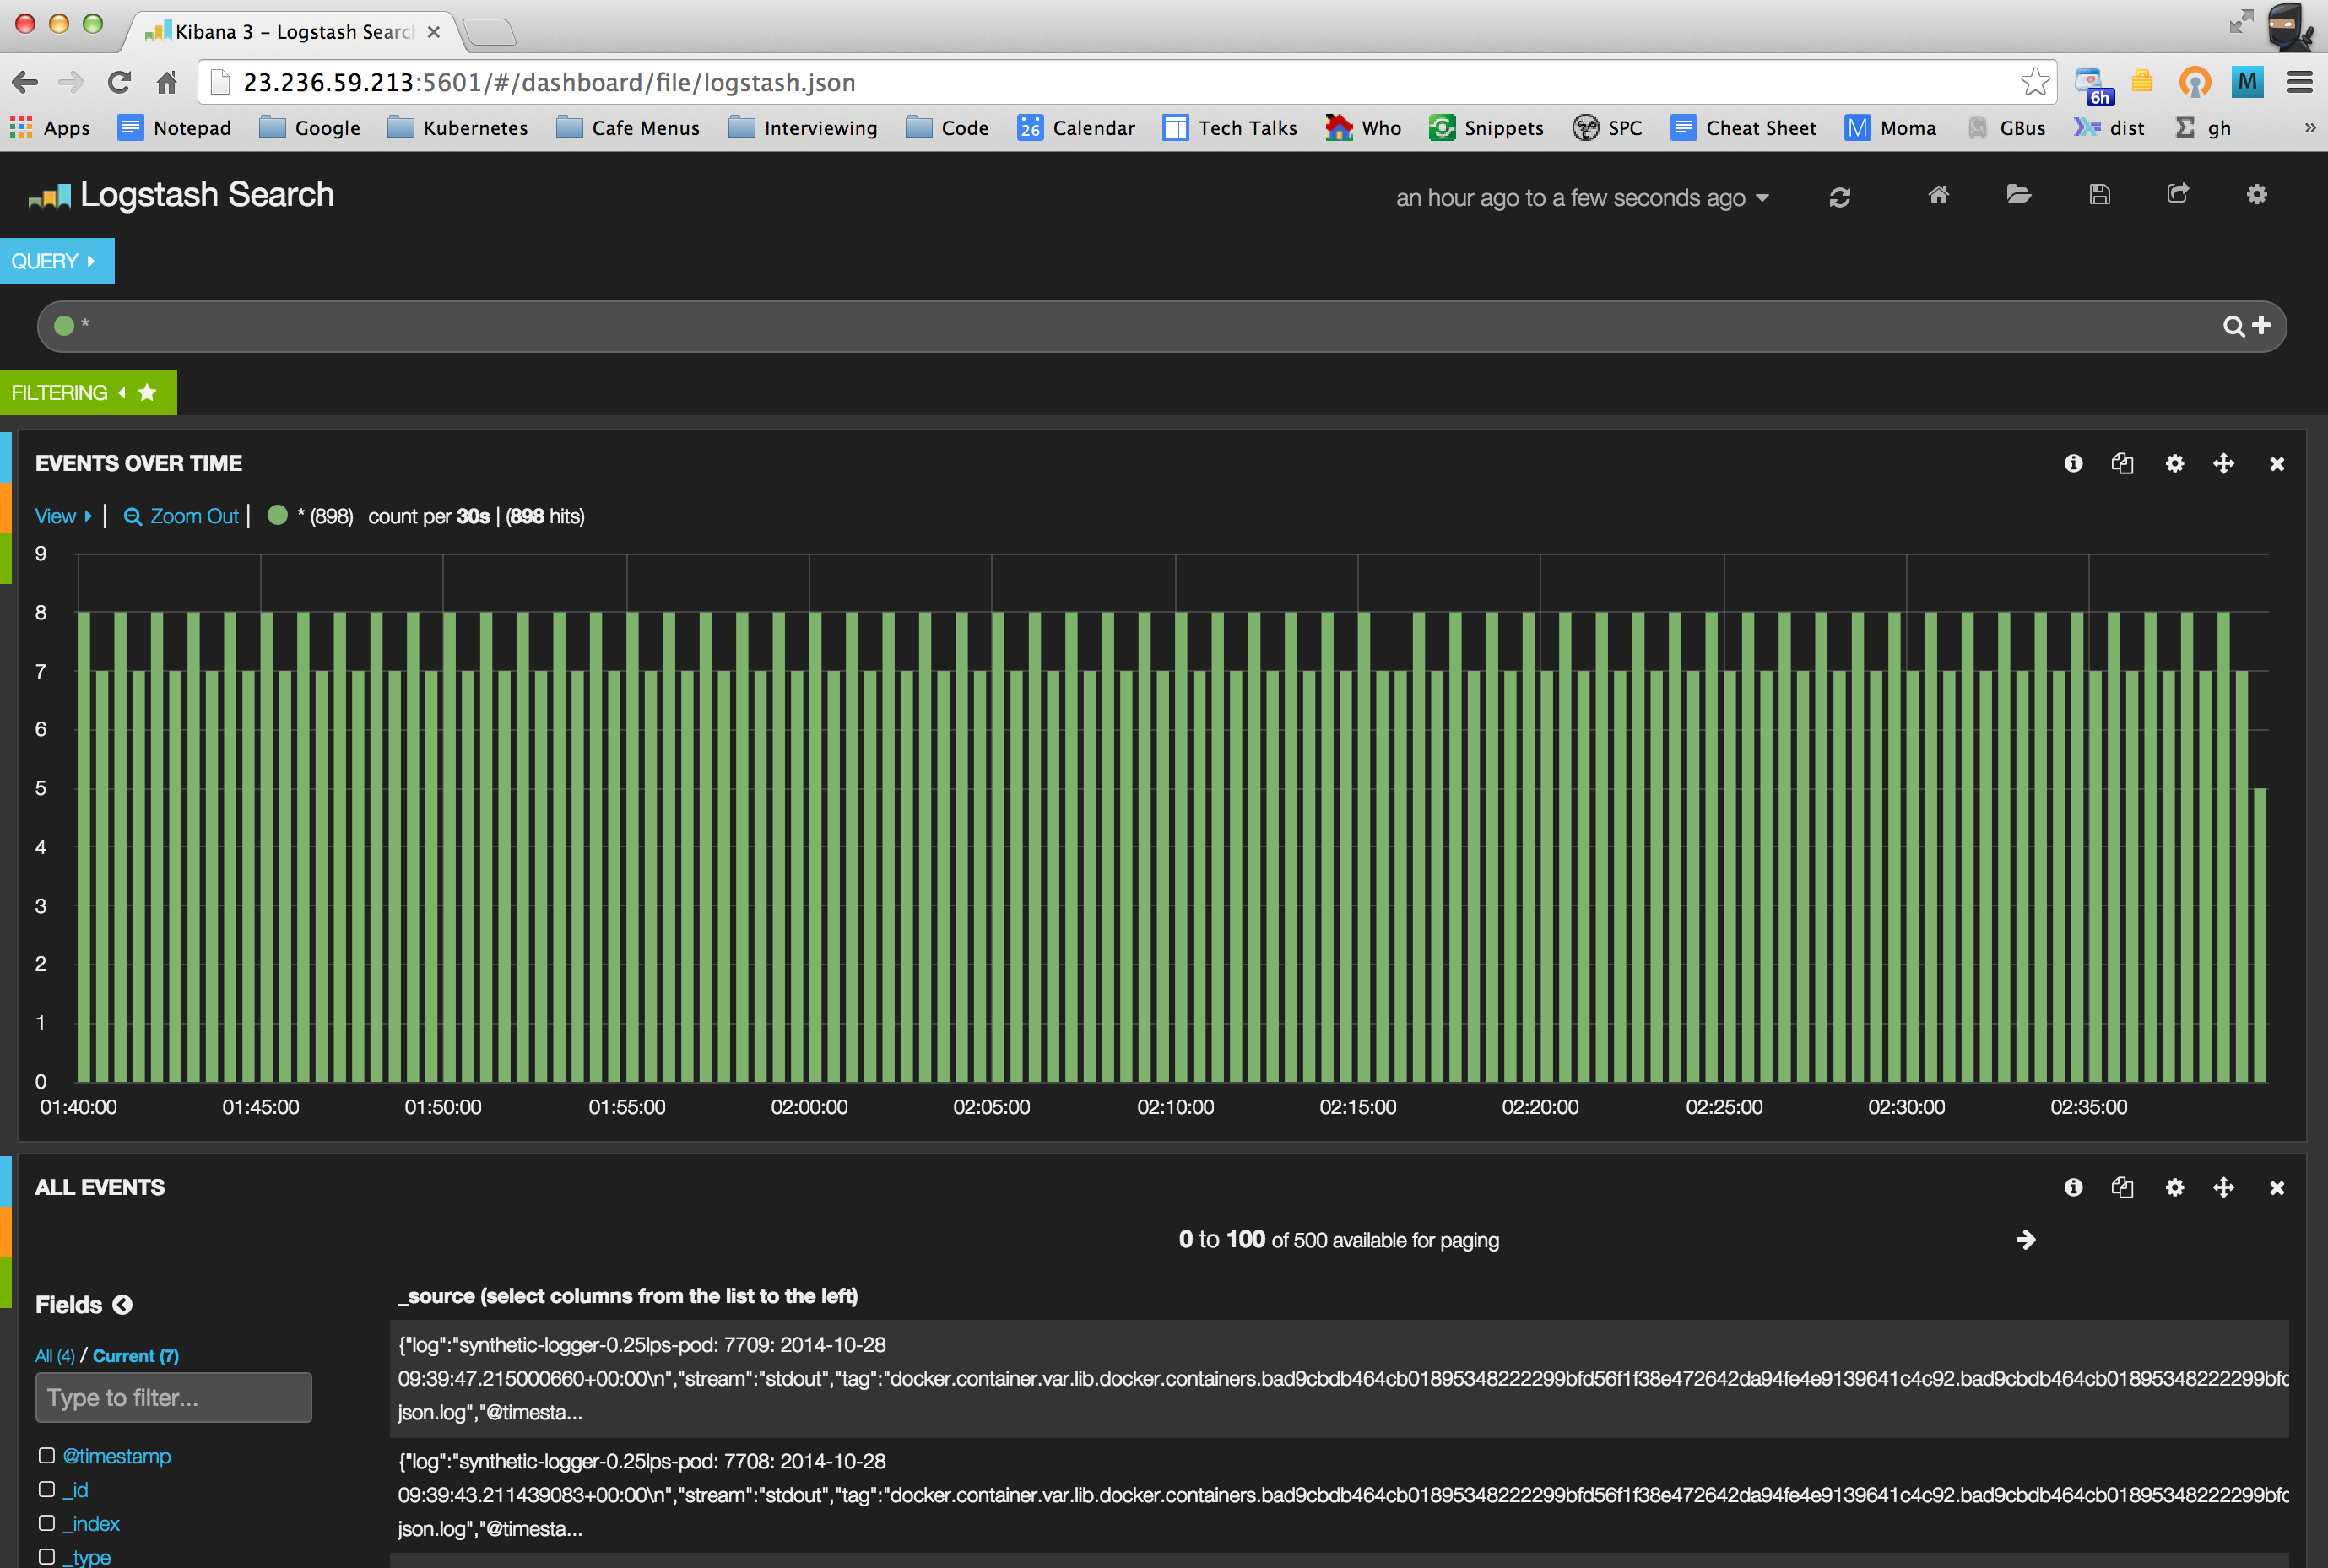This screenshot has width=2328, height=1568.
Task: Refresh the dashboard data
Action: tap(1840, 197)
